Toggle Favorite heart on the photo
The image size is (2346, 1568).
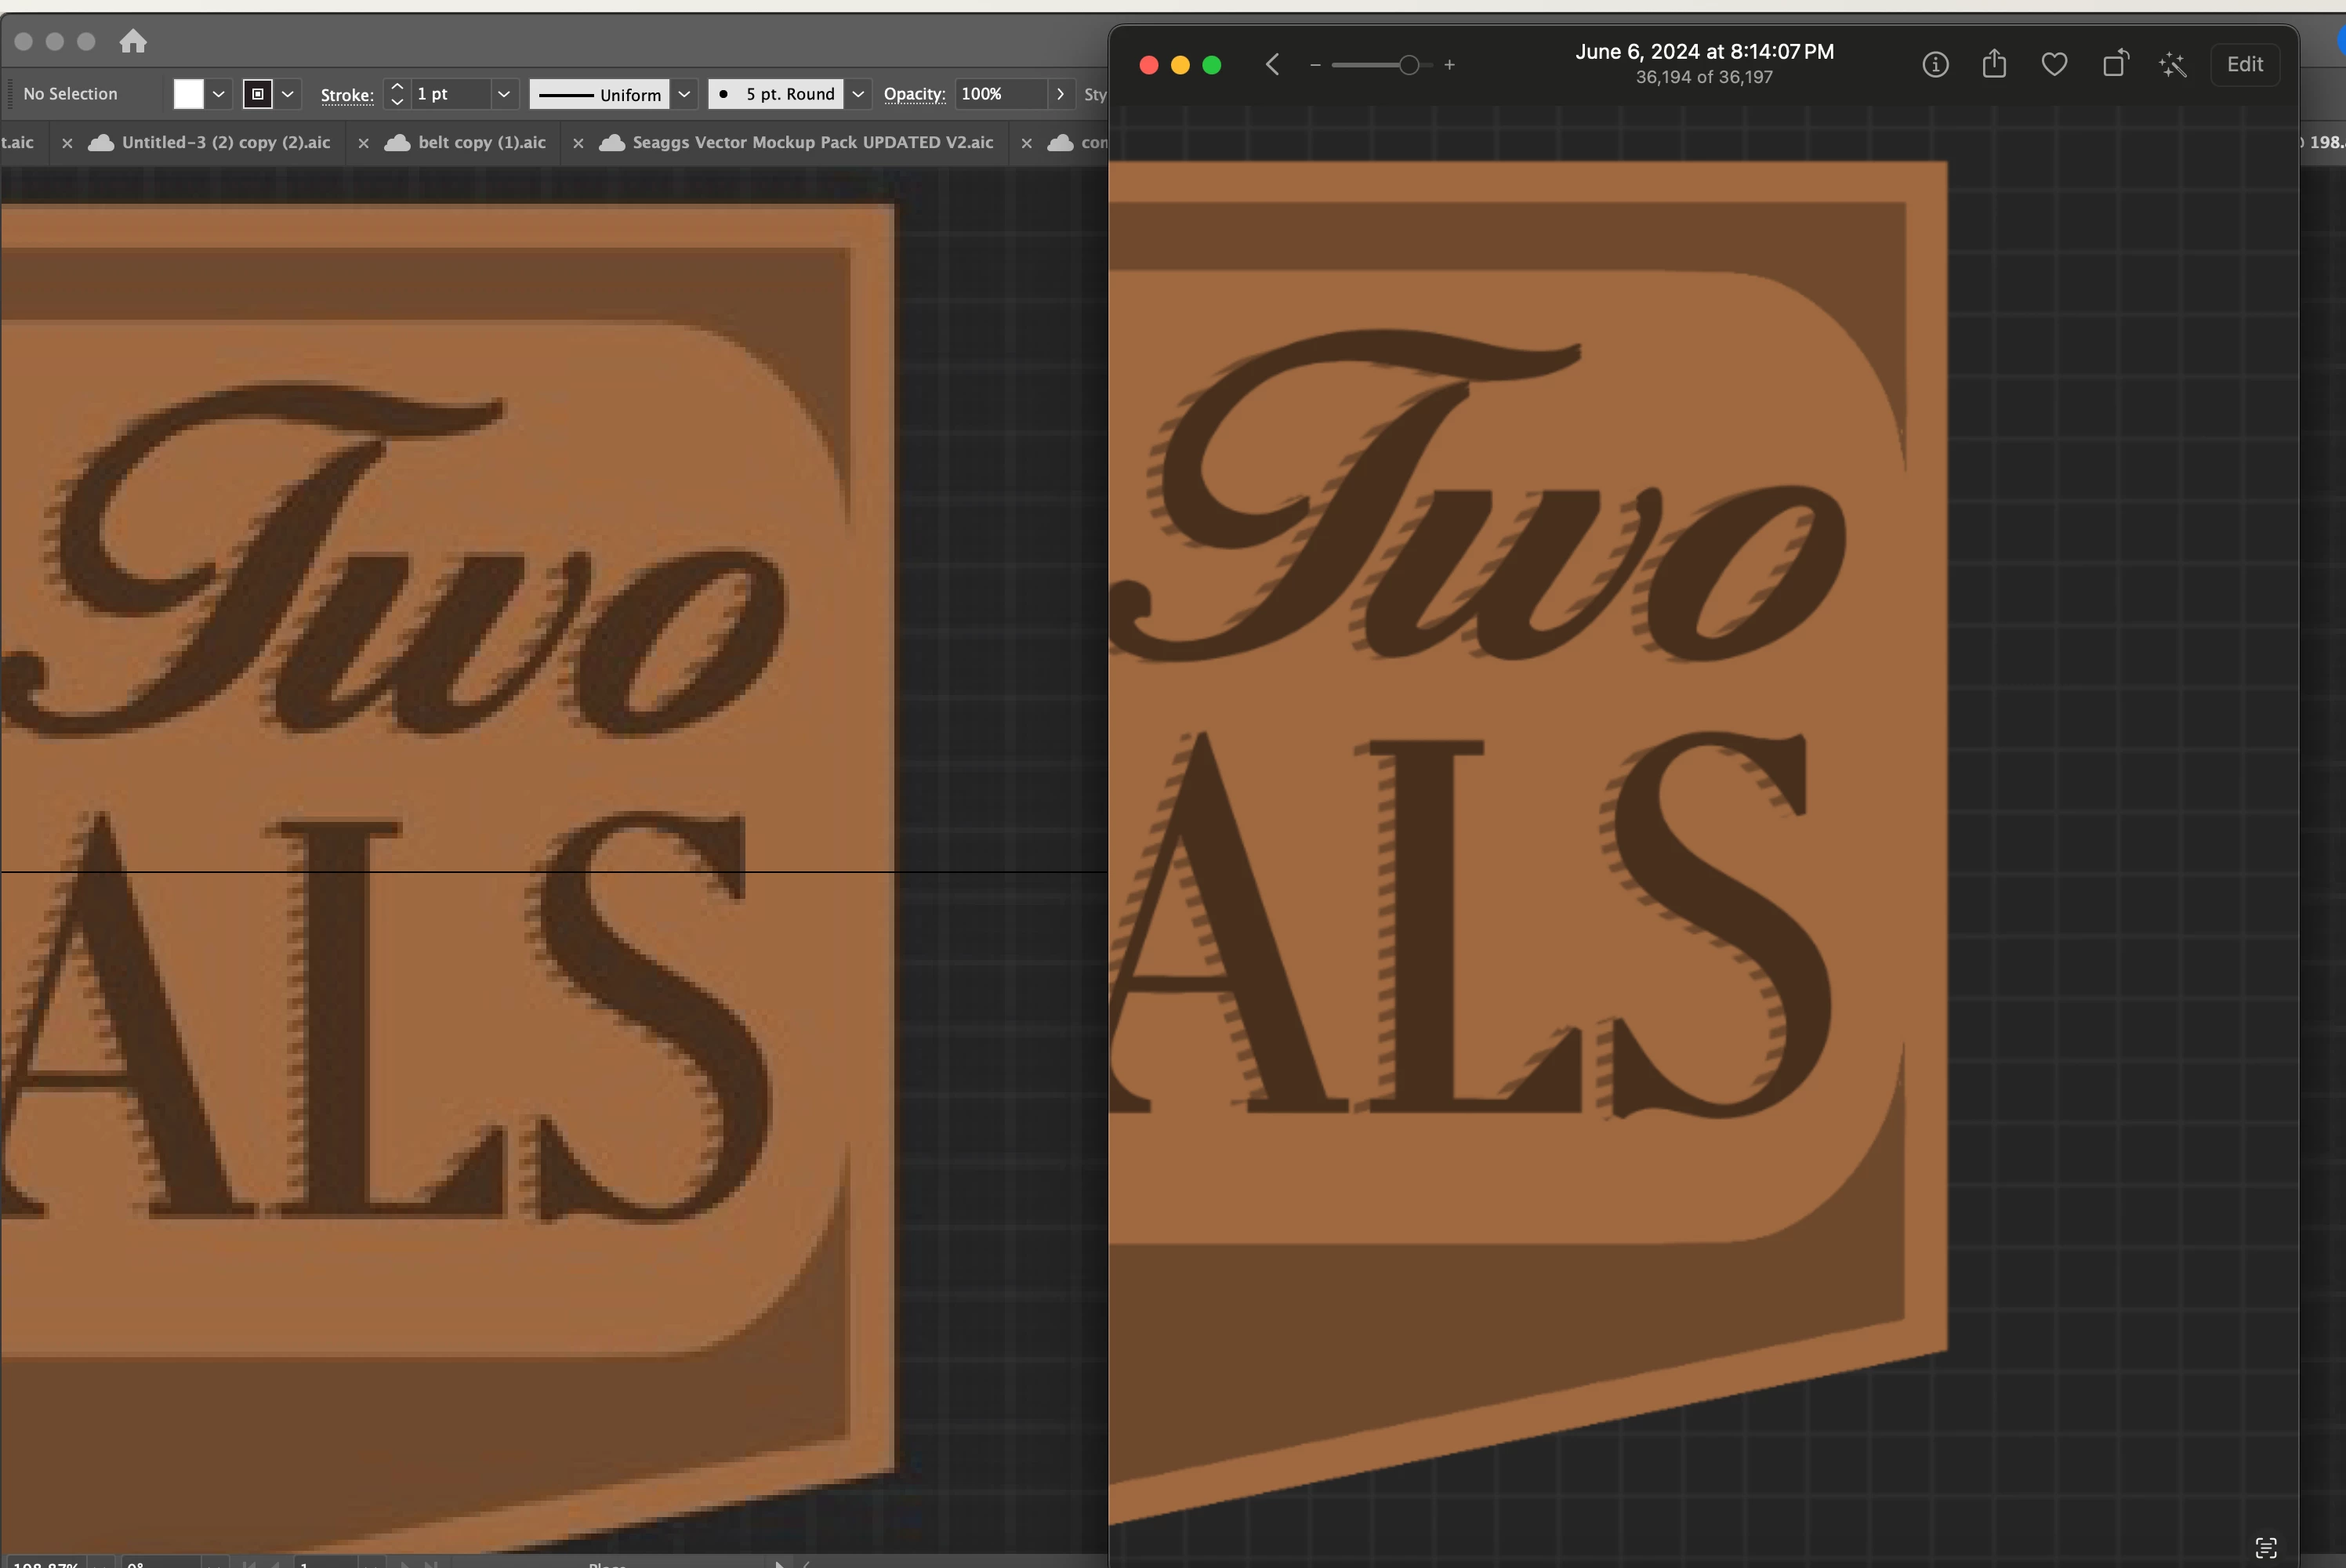pyautogui.click(x=2054, y=65)
